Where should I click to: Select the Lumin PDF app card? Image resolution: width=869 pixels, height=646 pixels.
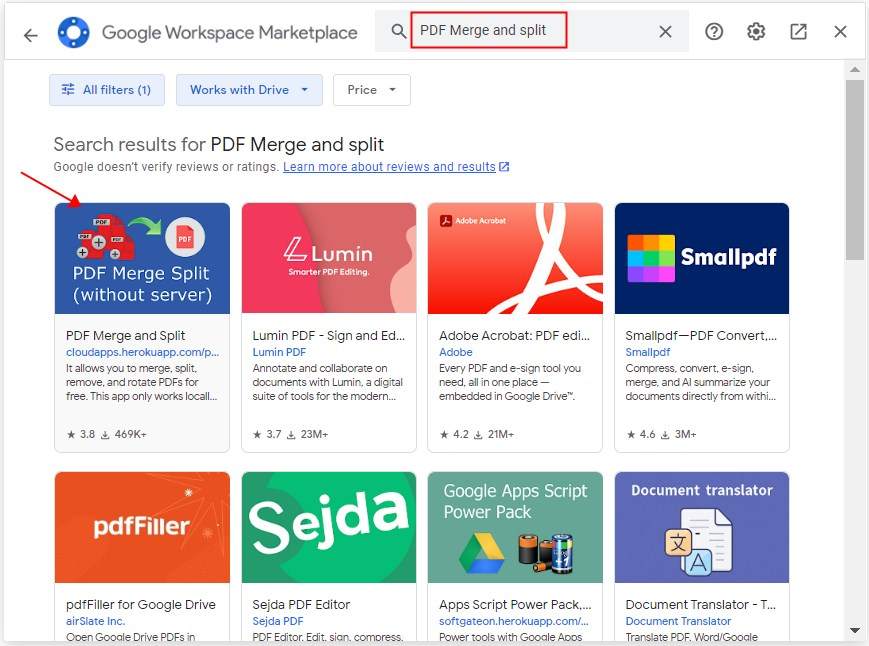click(329, 327)
